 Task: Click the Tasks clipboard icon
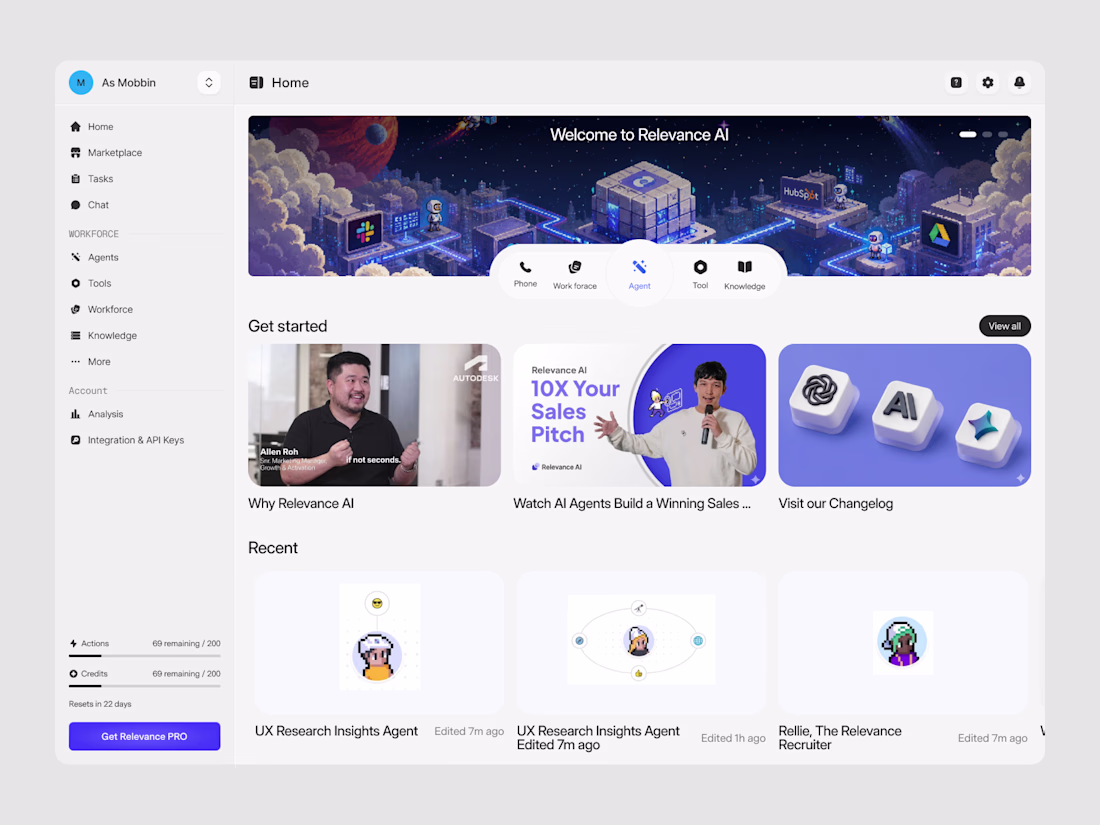click(76, 179)
